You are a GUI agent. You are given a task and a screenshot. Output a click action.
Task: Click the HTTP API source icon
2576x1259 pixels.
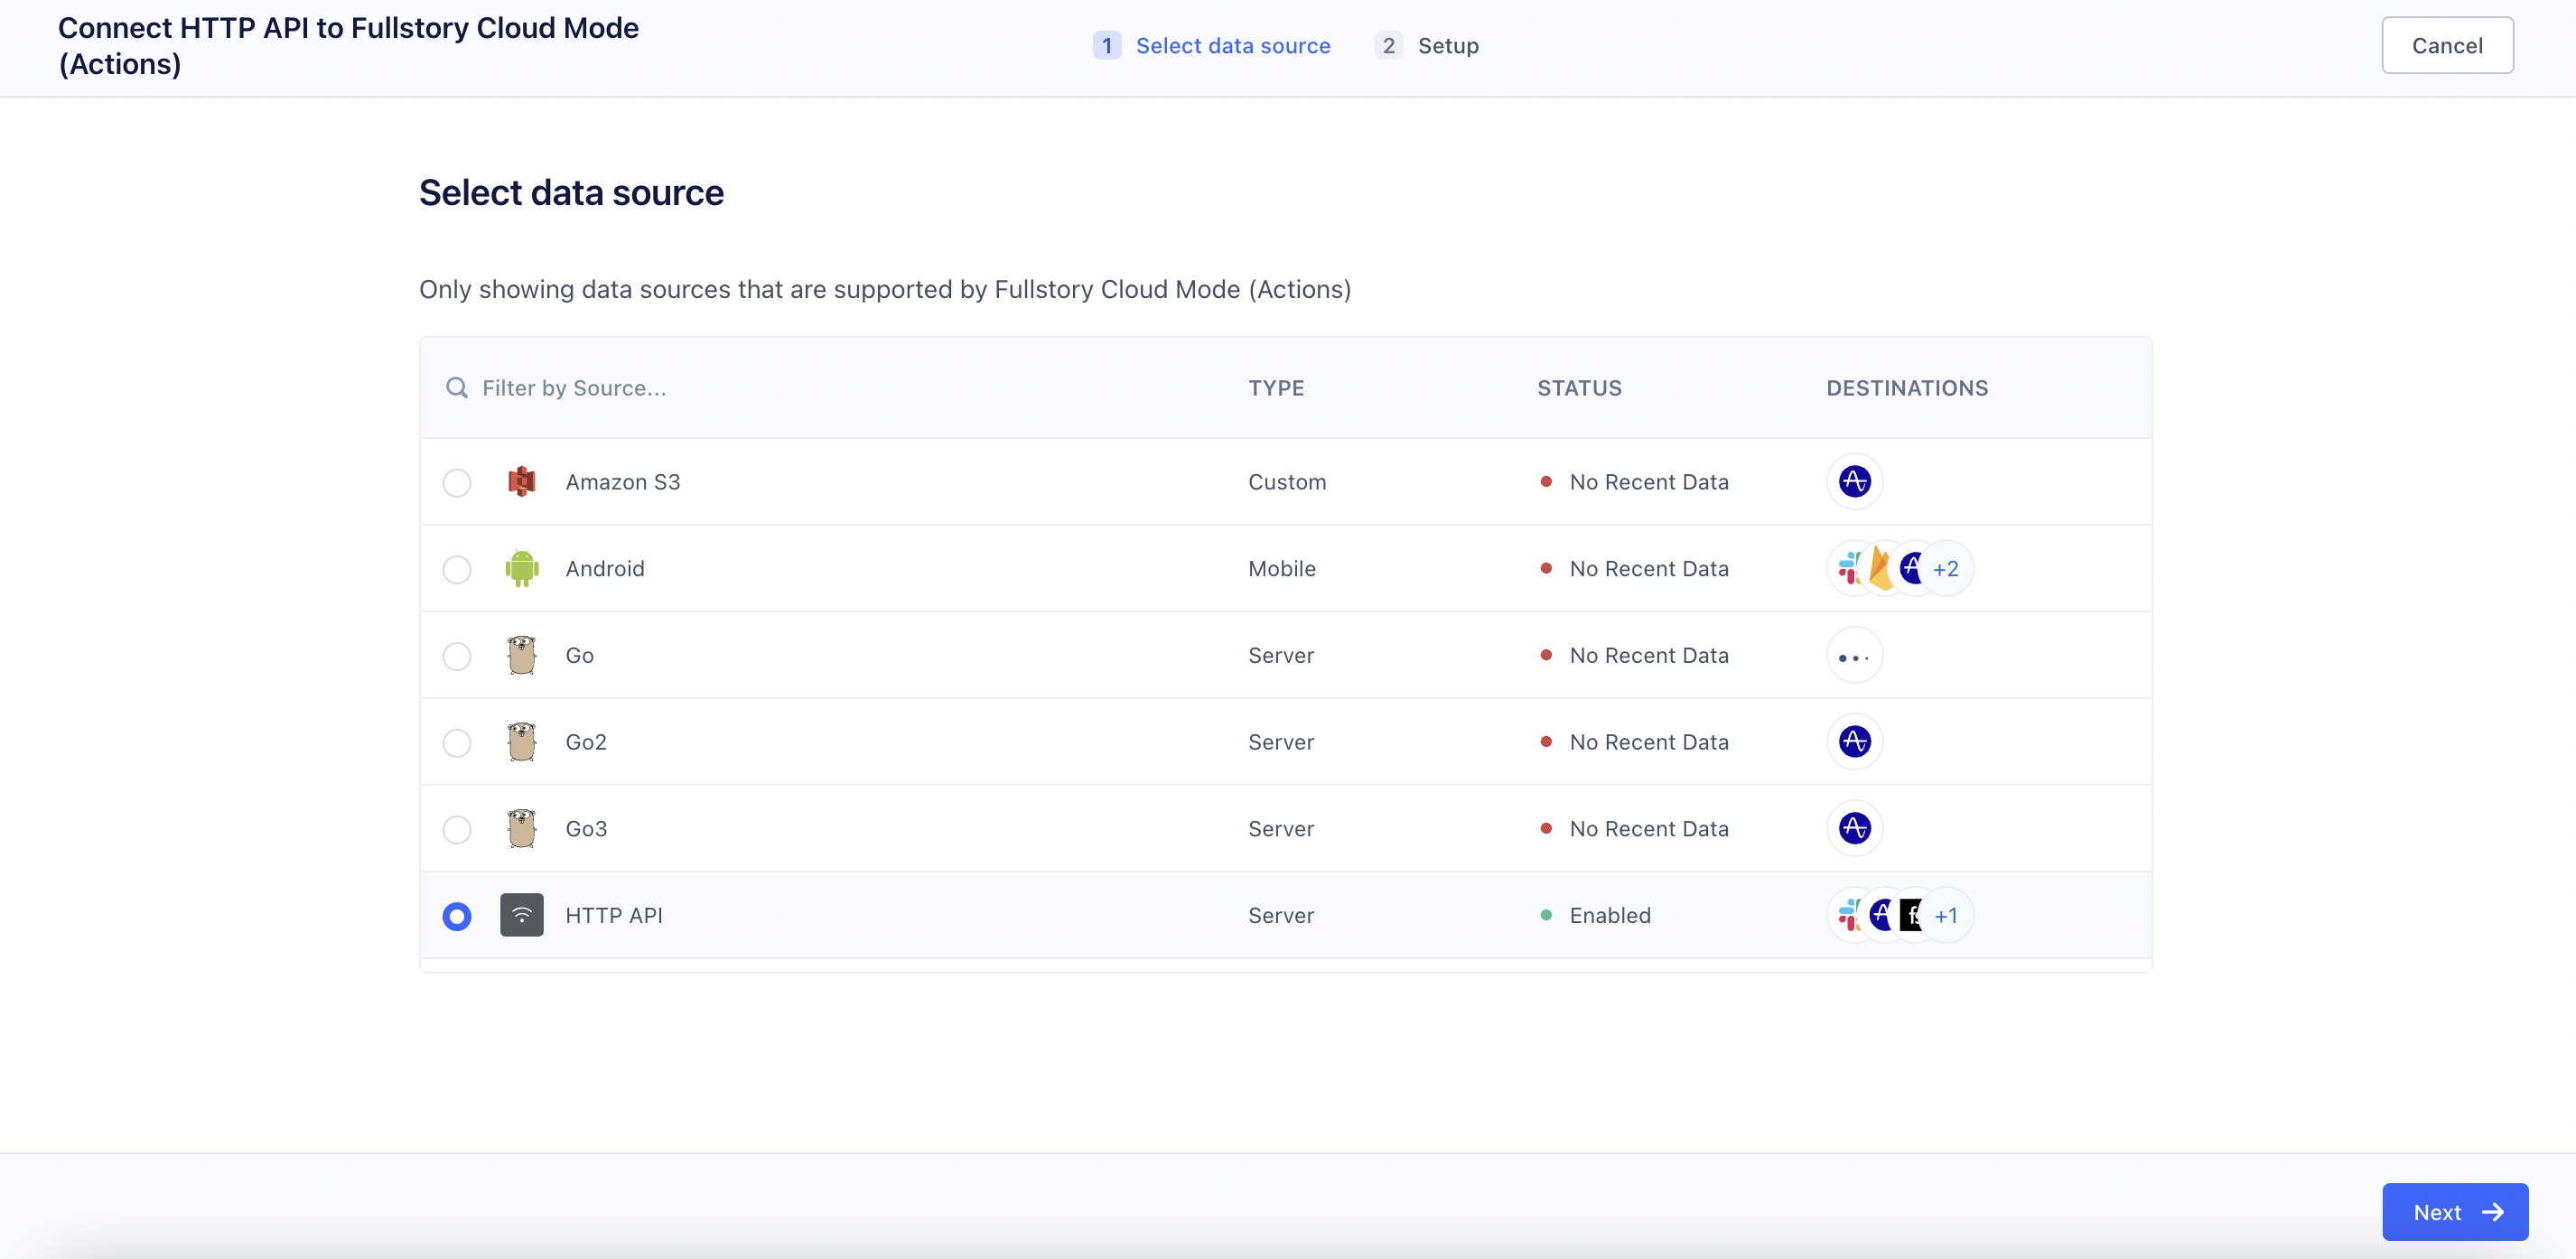(522, 915)
